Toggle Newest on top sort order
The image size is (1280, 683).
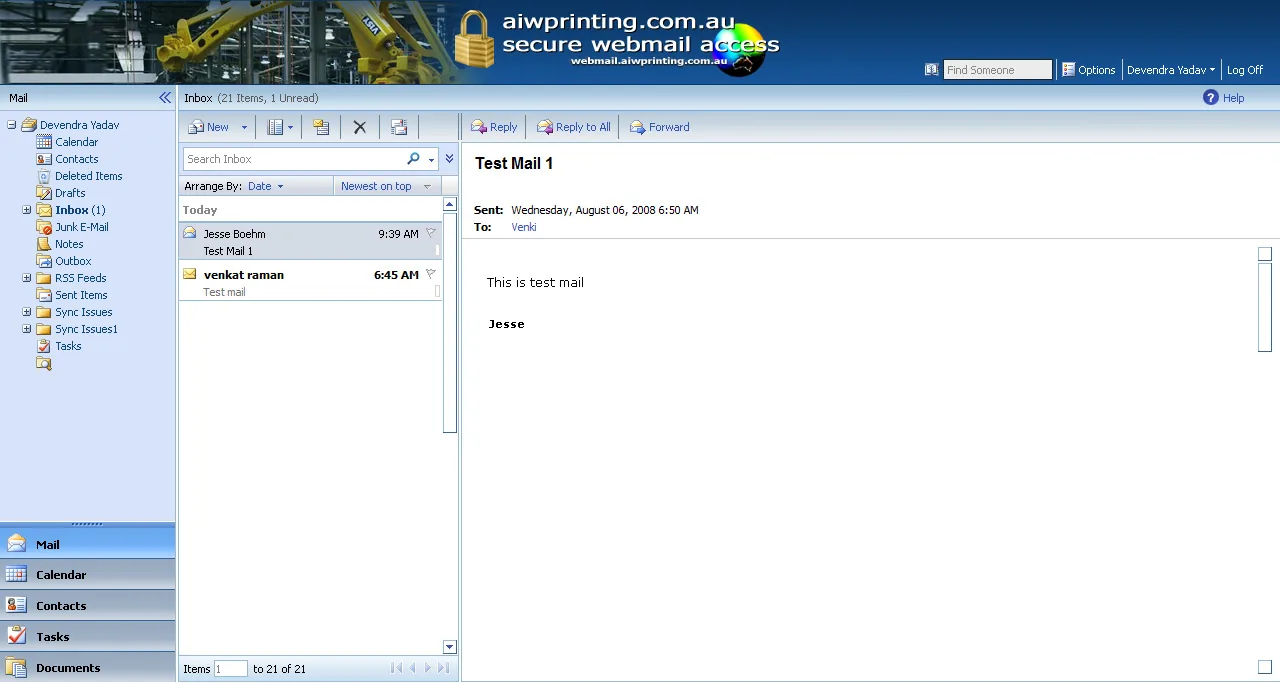[385, 186]
